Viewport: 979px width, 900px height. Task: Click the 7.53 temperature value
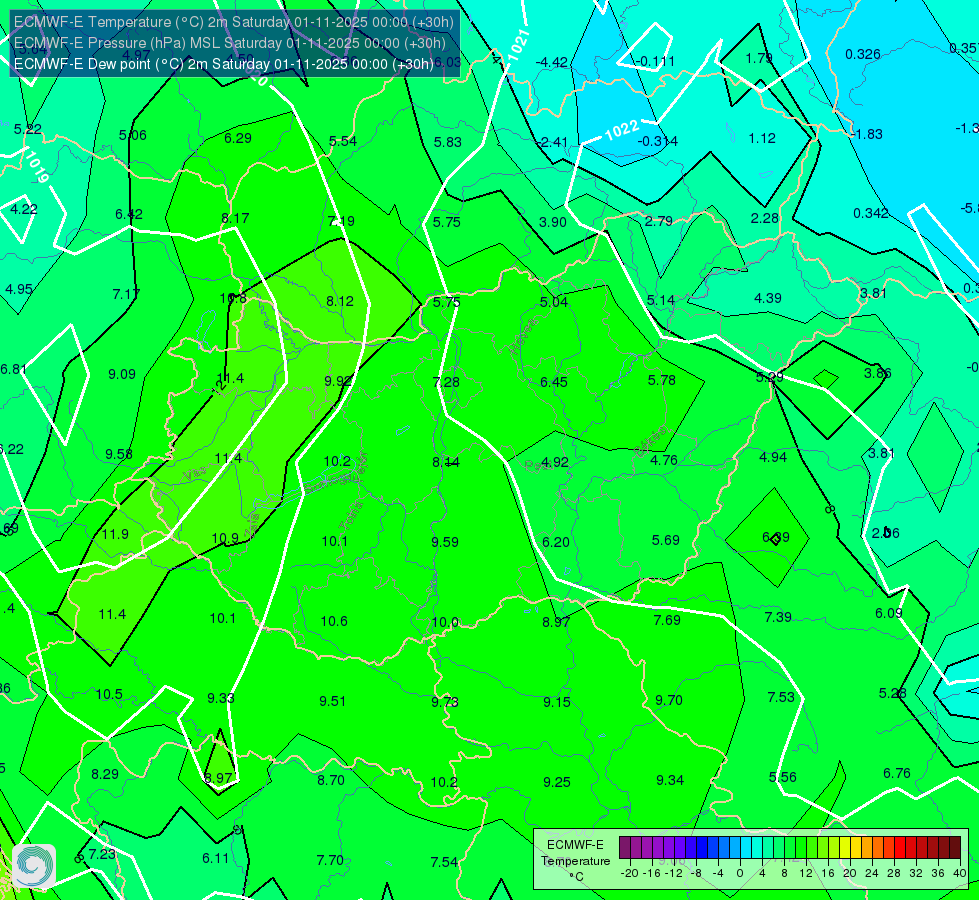(x=781, y=698)
